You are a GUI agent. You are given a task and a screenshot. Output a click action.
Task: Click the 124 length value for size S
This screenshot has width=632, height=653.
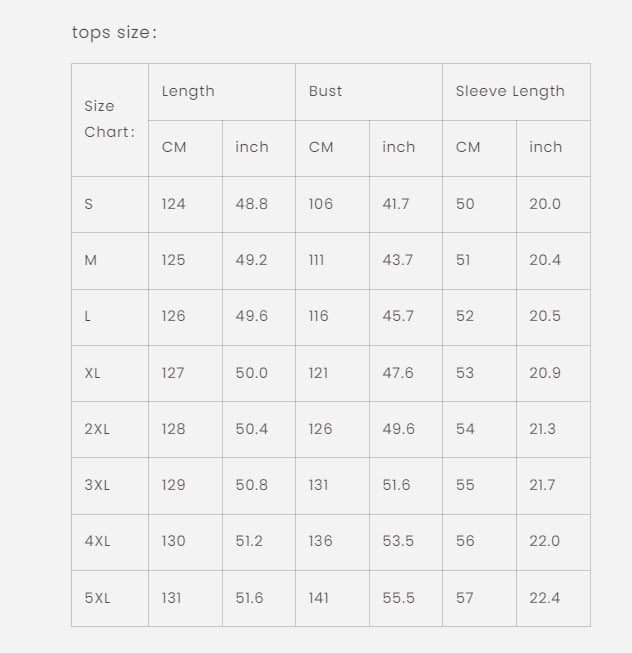point(173,204)
